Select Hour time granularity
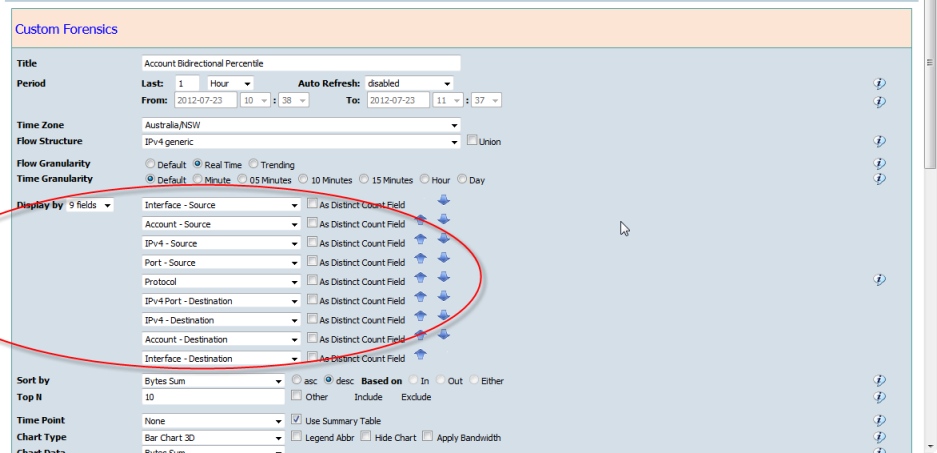The image size is (937, 453). point(424,179)
